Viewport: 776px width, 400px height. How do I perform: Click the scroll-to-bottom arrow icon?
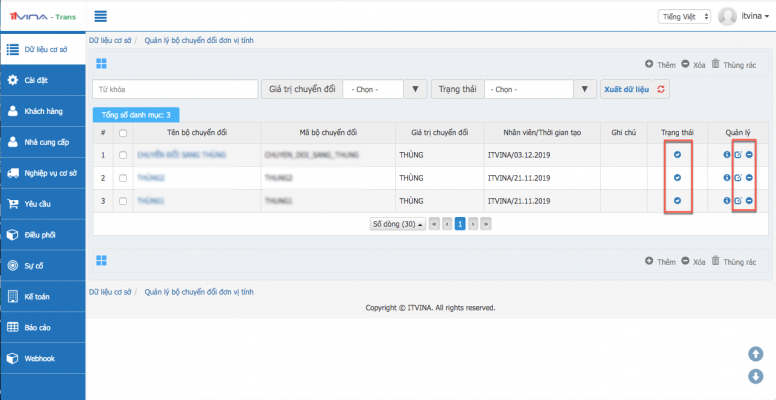(x=756, y=376)
